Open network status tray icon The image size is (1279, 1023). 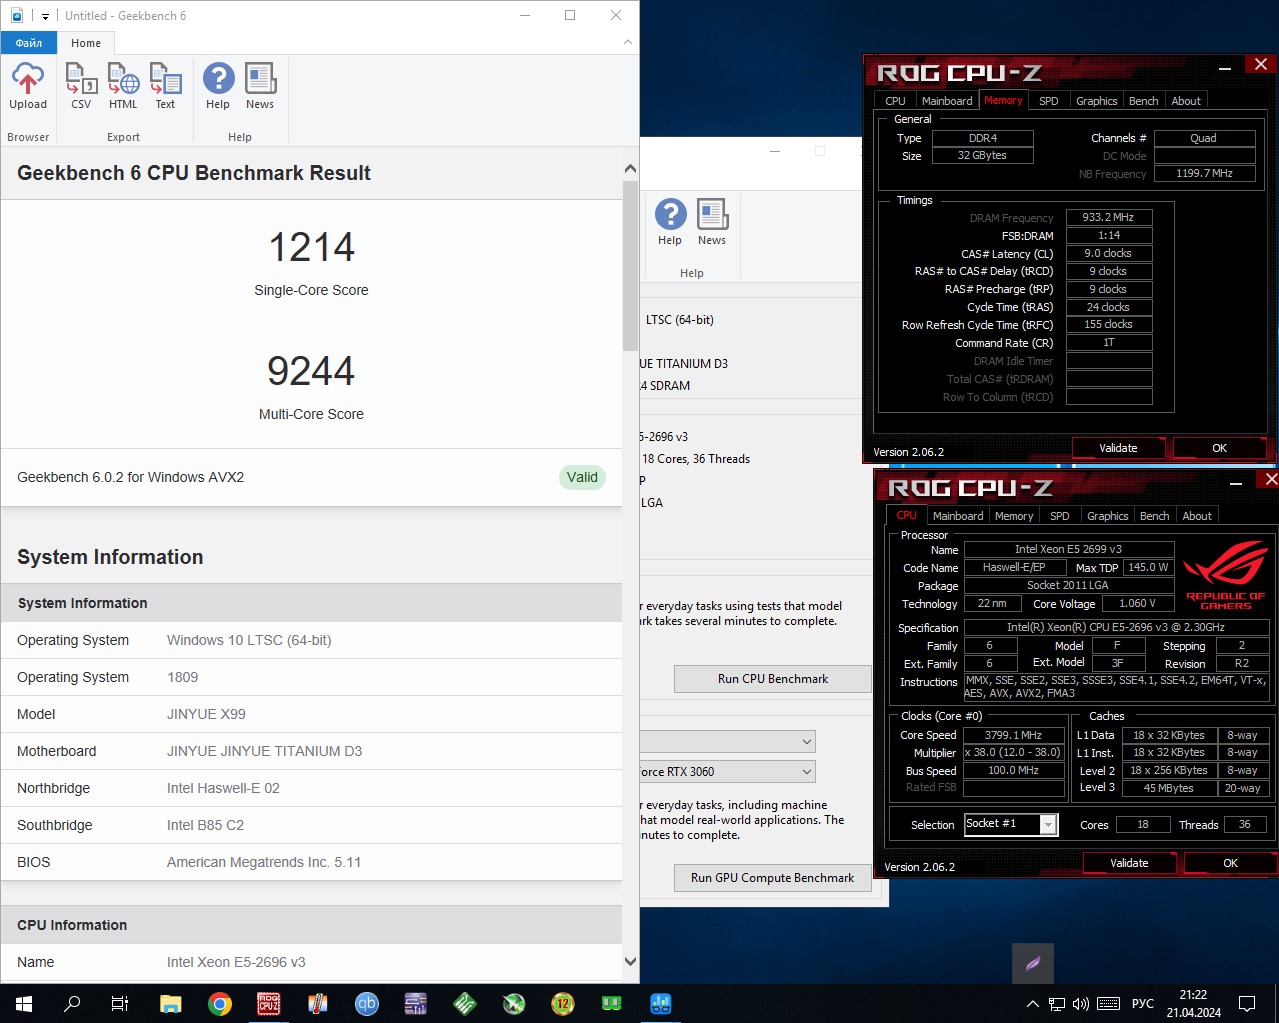[x=1056, y=1003]
